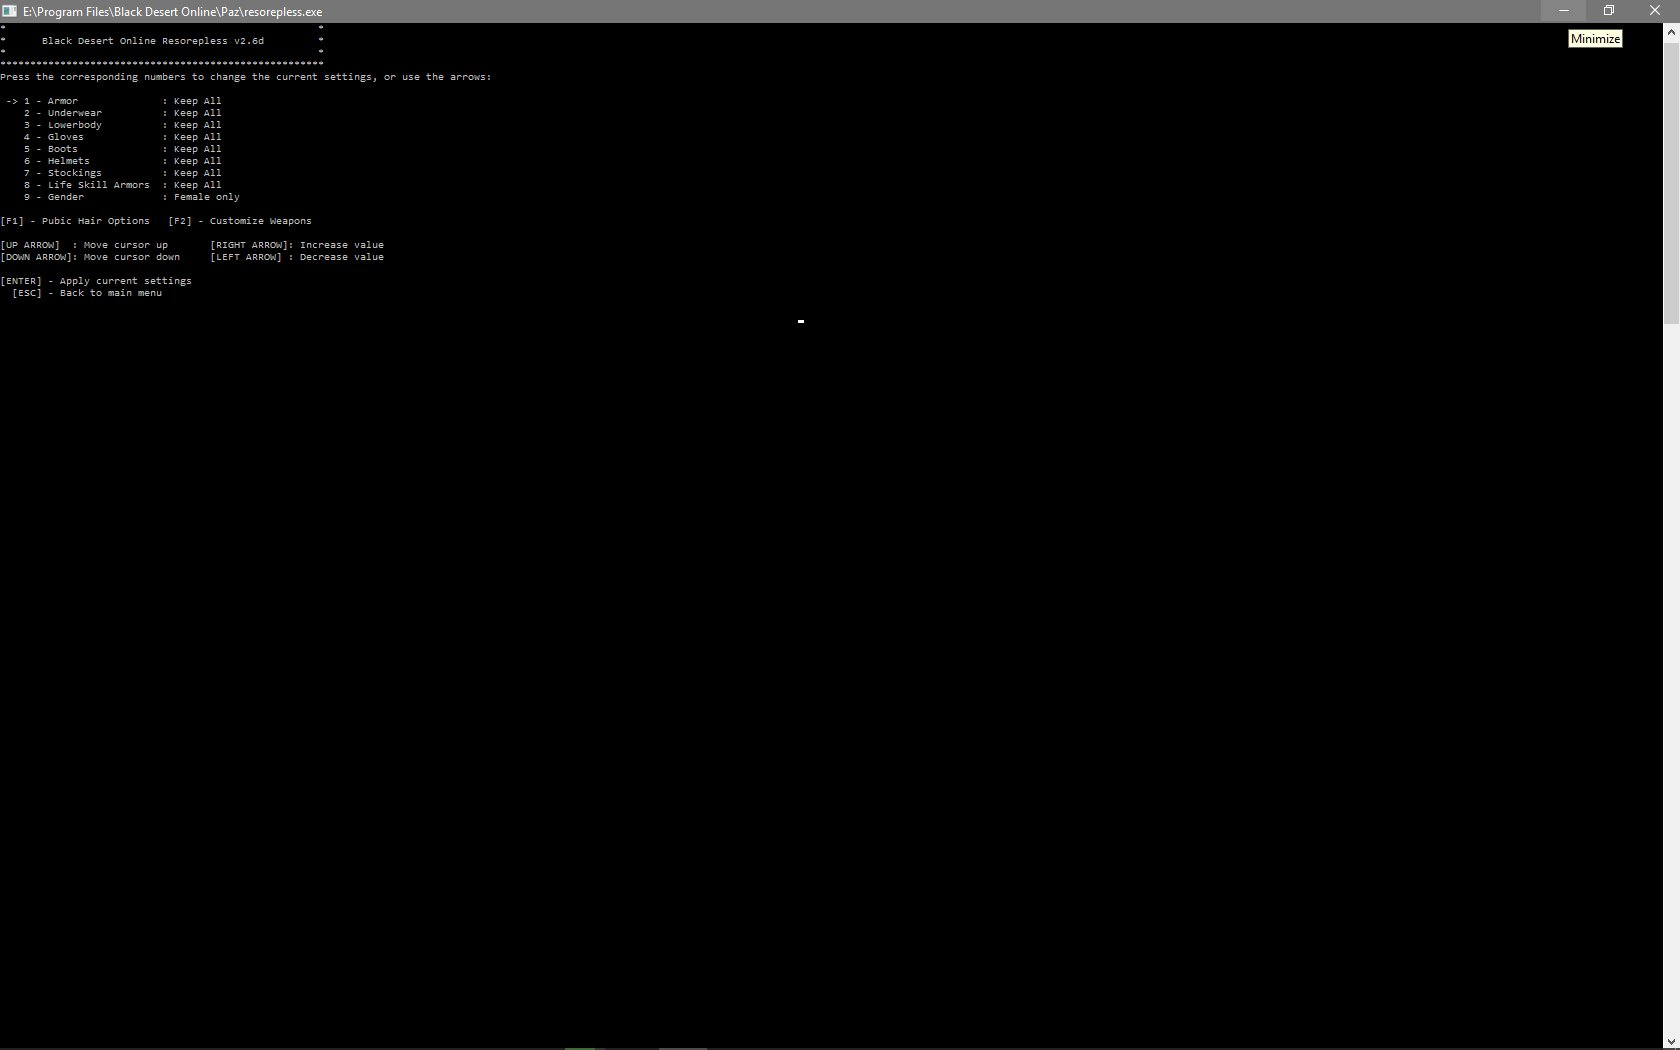Click the 'Female only' value beside Gender
The width and height of the screenshot is (1680, 1050).
pos(206,197)
